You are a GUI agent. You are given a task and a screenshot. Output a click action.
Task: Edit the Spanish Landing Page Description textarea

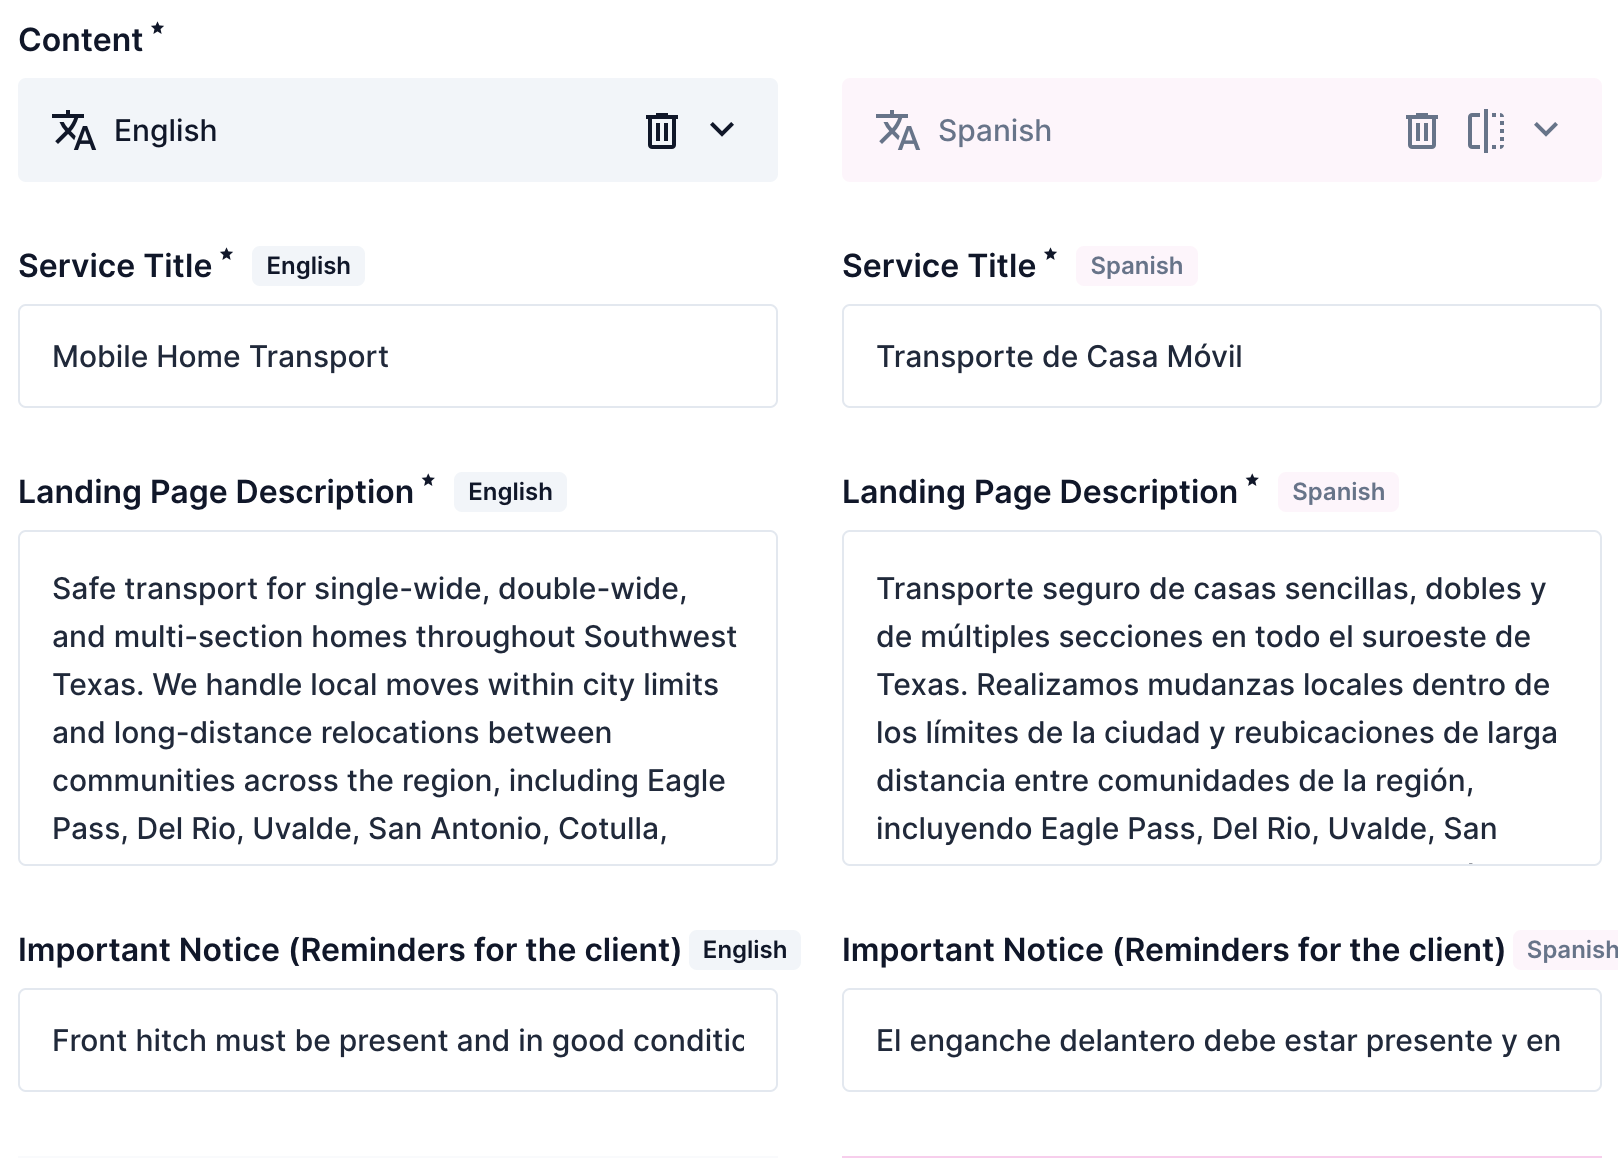[x=1222, y=698]
